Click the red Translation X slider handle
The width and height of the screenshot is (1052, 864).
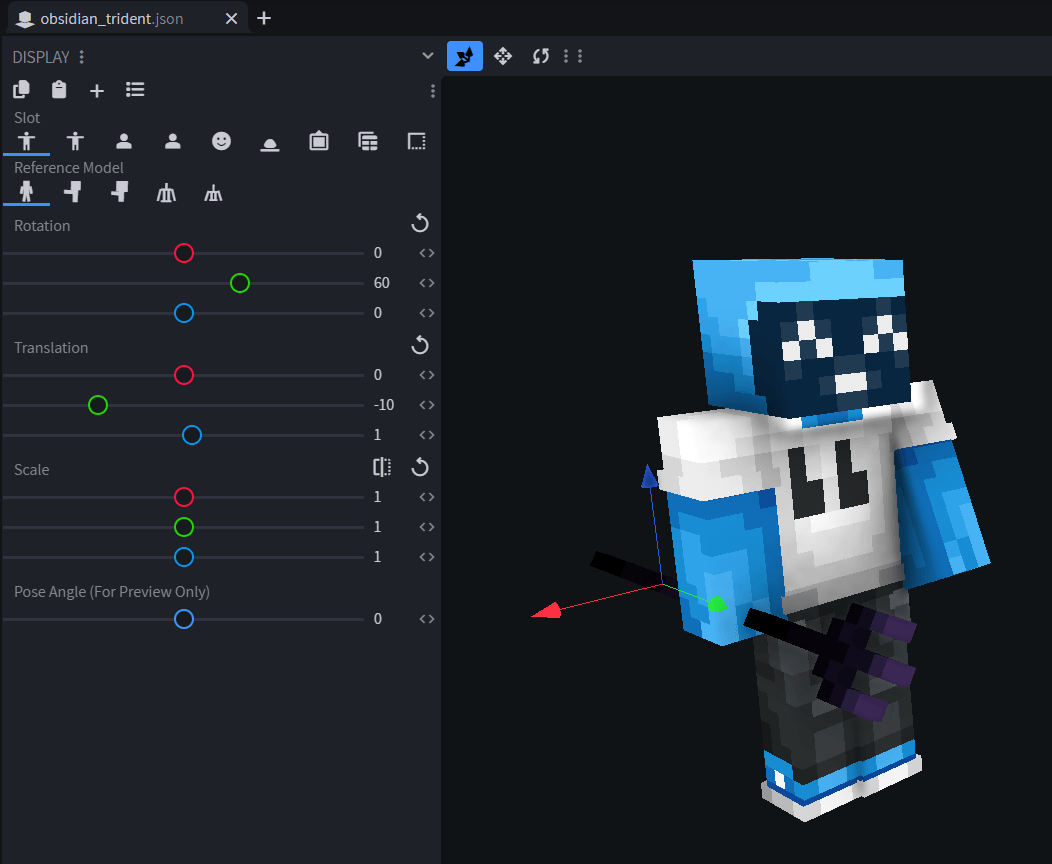[x=184, y=375]
